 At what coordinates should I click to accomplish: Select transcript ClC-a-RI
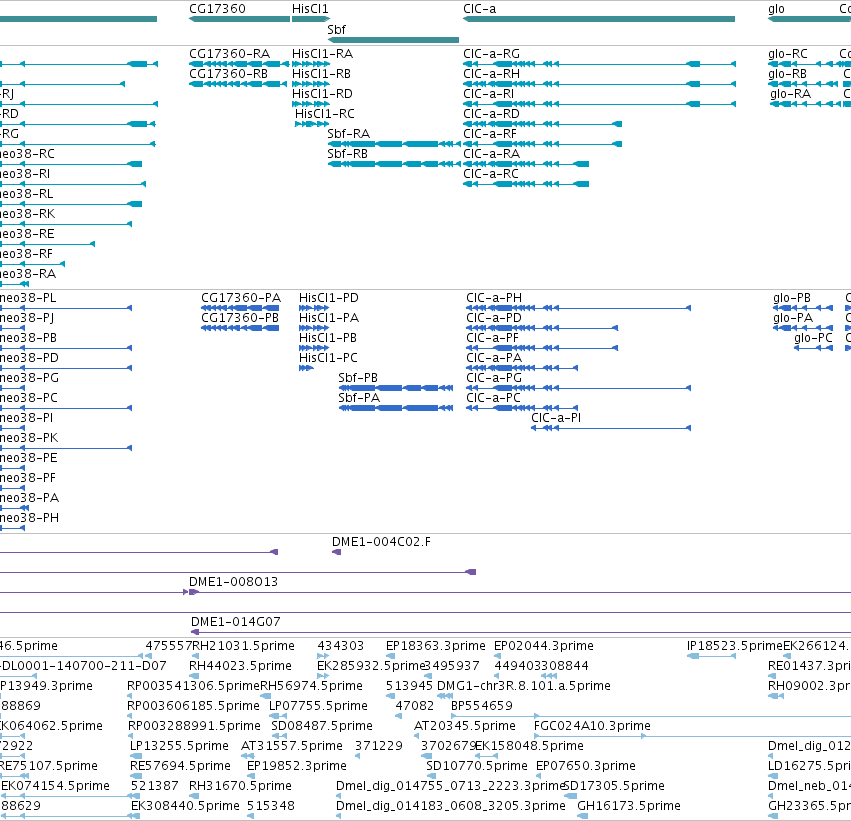click(599, 104)
